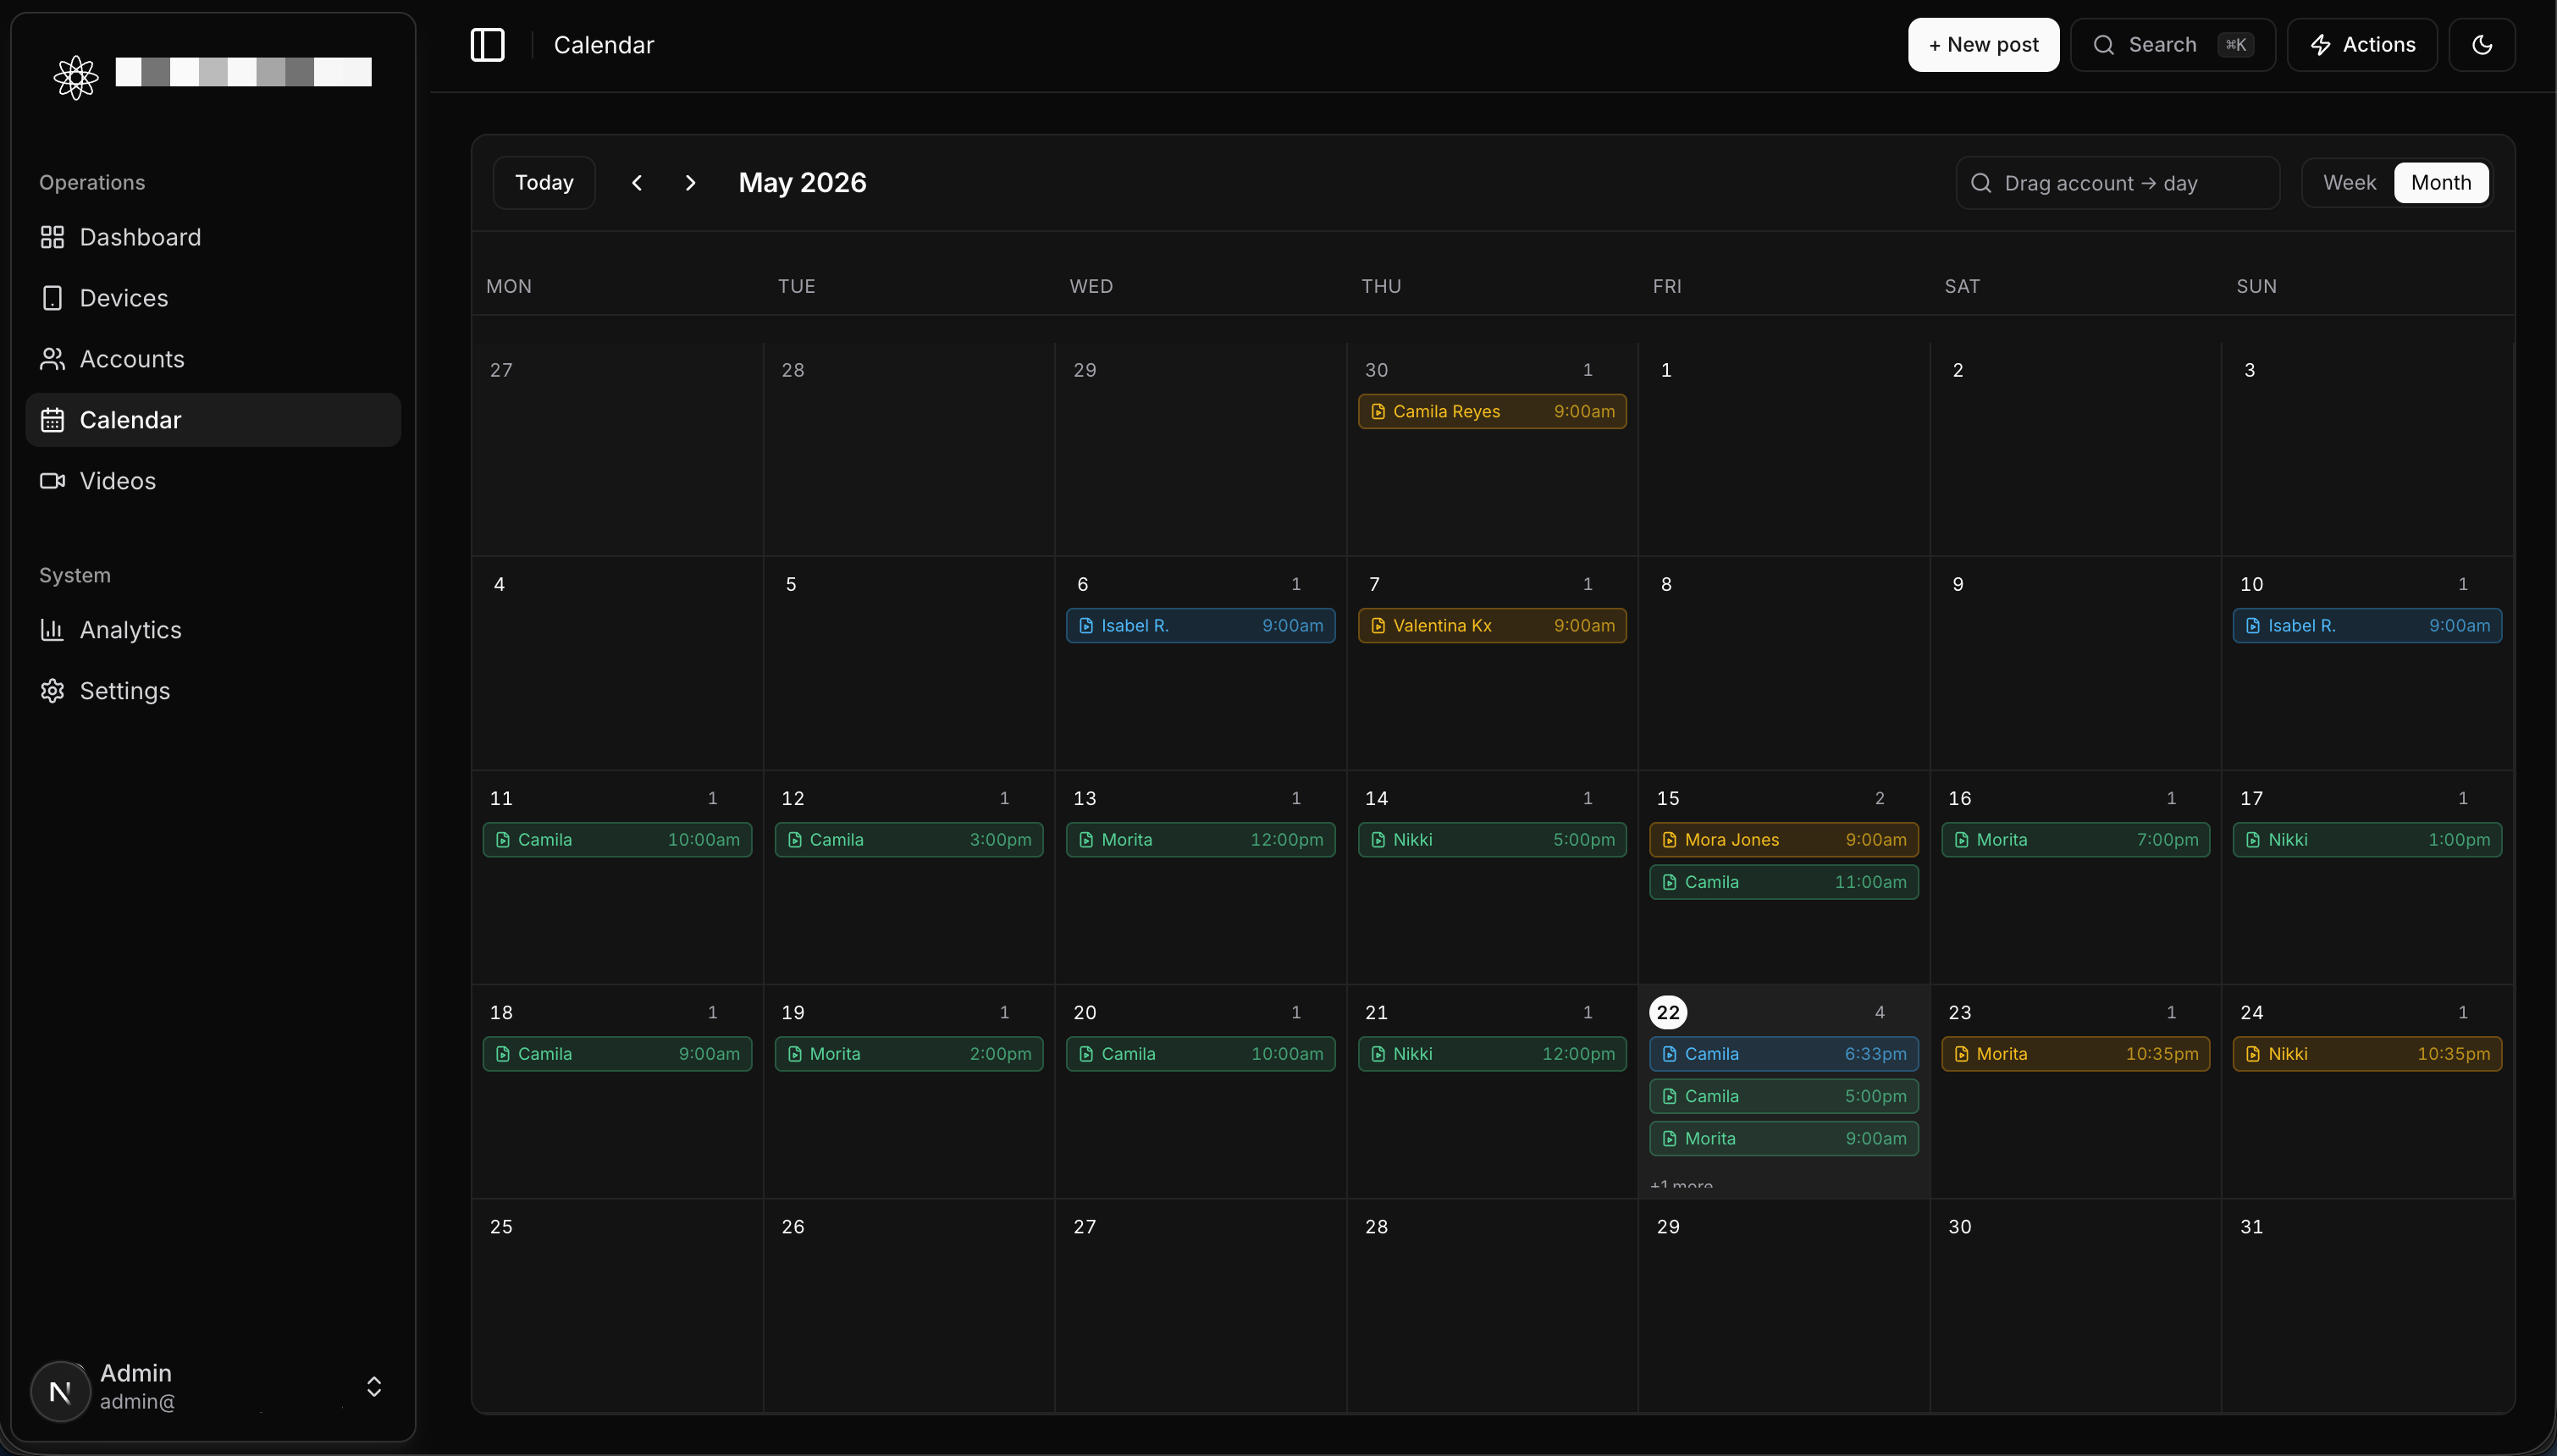Open Nikki 12:00pm post on May 21
The image size is (2557, 1456).
click(x=1492, y=1054)
